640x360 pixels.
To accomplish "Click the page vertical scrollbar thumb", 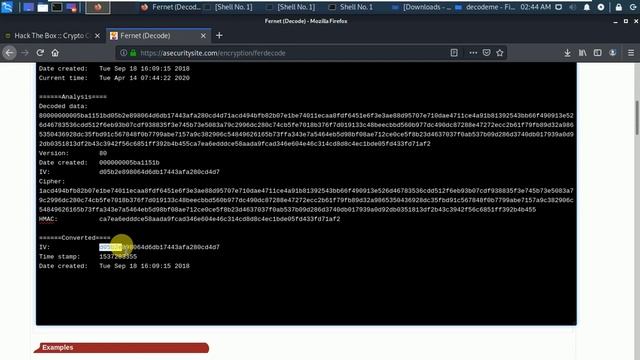I will click(637, 117).
